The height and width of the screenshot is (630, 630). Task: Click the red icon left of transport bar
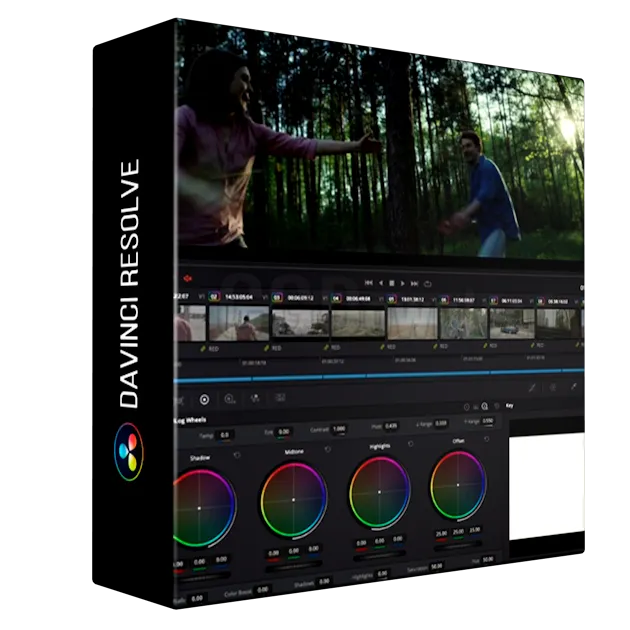click(x=188, y=278)
